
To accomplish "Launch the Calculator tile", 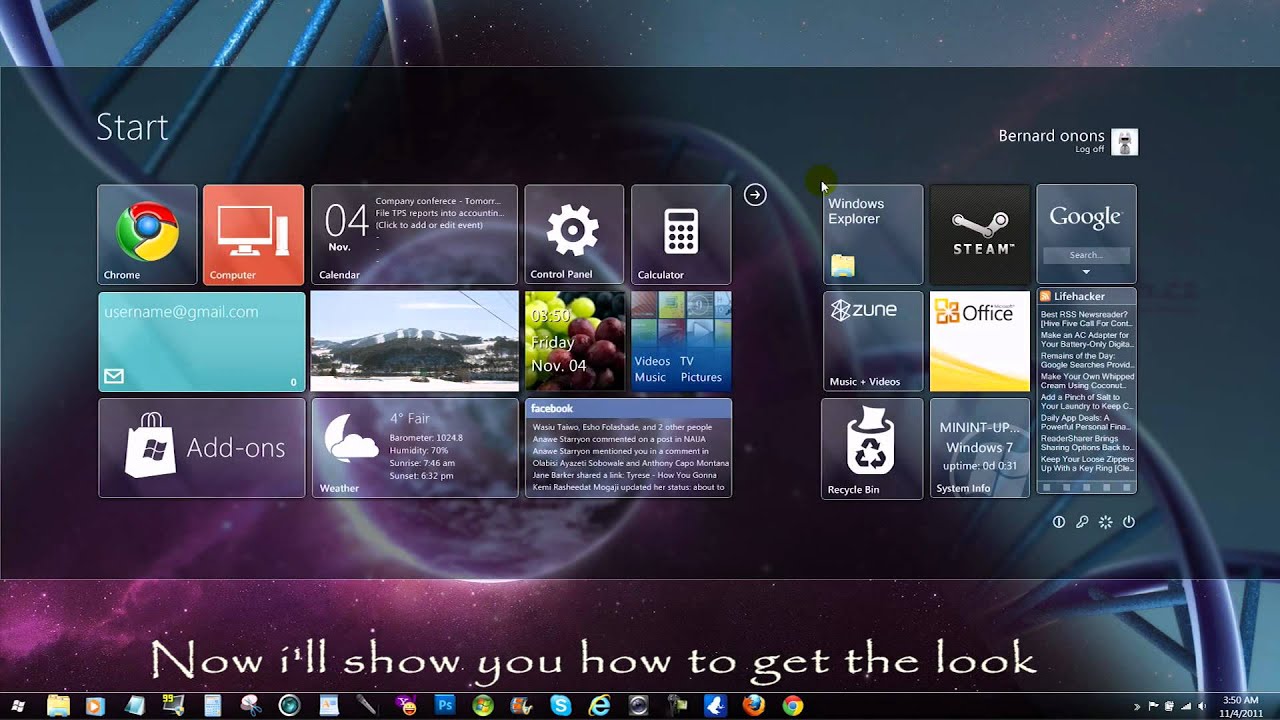I will coord(681,234).
